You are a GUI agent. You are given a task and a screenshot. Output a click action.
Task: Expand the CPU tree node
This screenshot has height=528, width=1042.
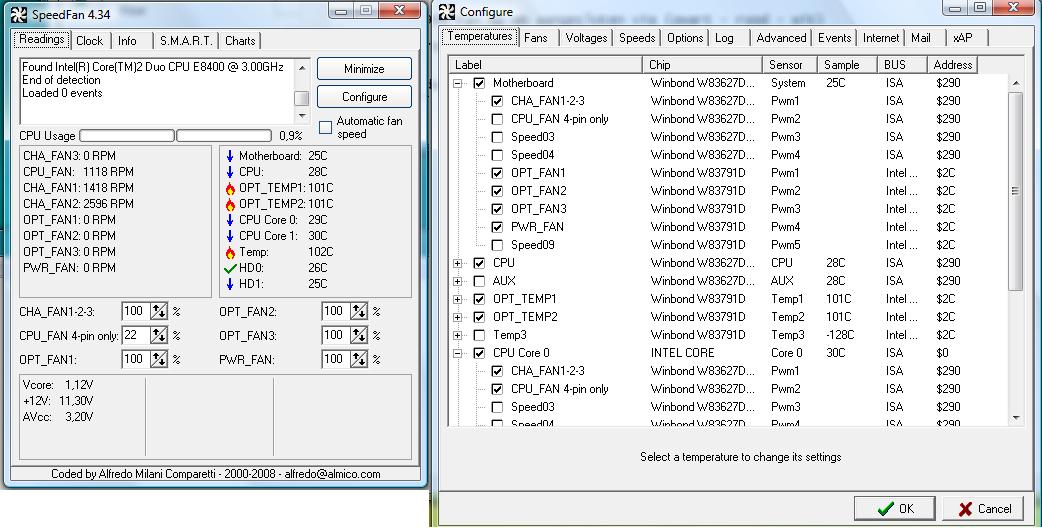coord(457,263)
